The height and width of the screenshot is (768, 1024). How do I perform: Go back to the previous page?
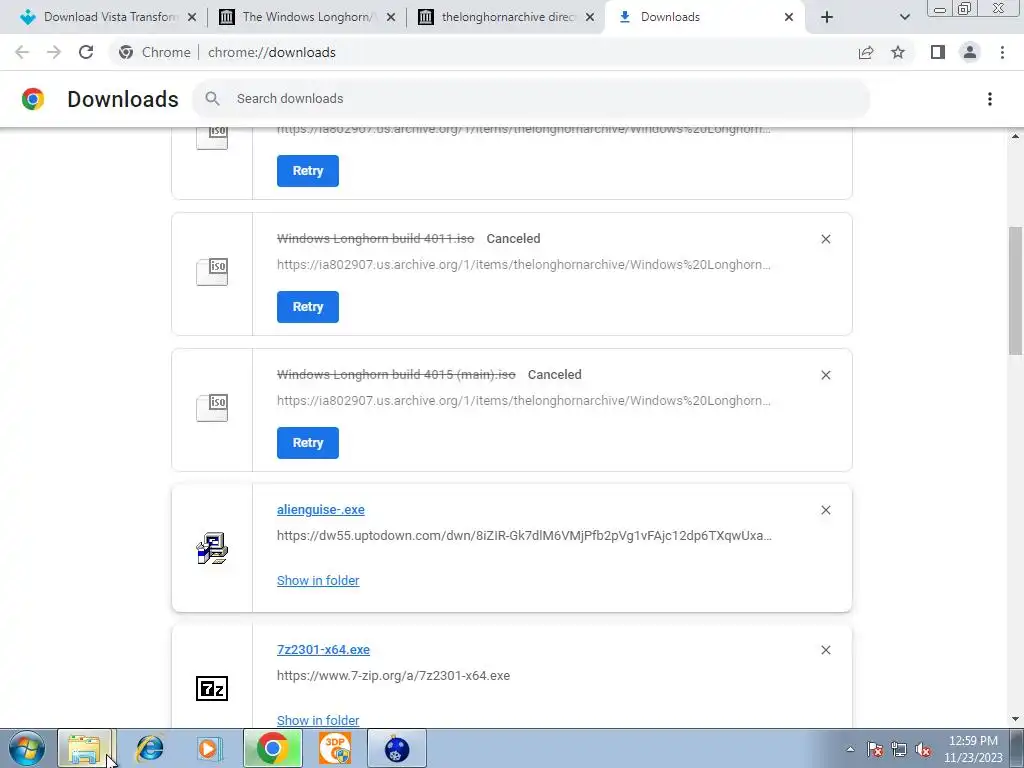pos(22,52)
